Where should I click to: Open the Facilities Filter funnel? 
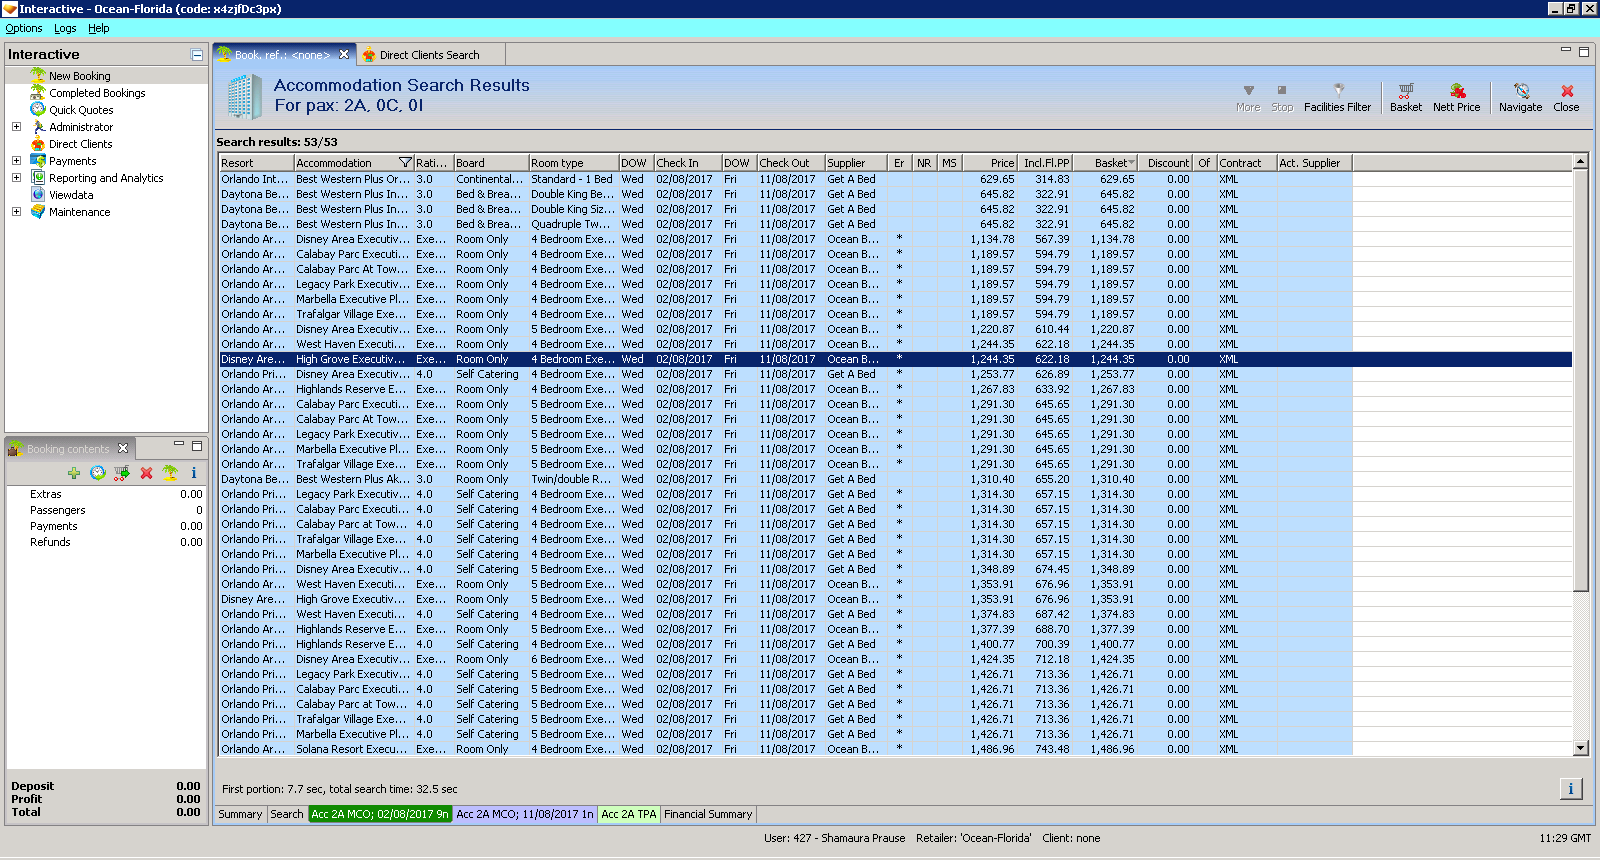(x=1337, y=91)
